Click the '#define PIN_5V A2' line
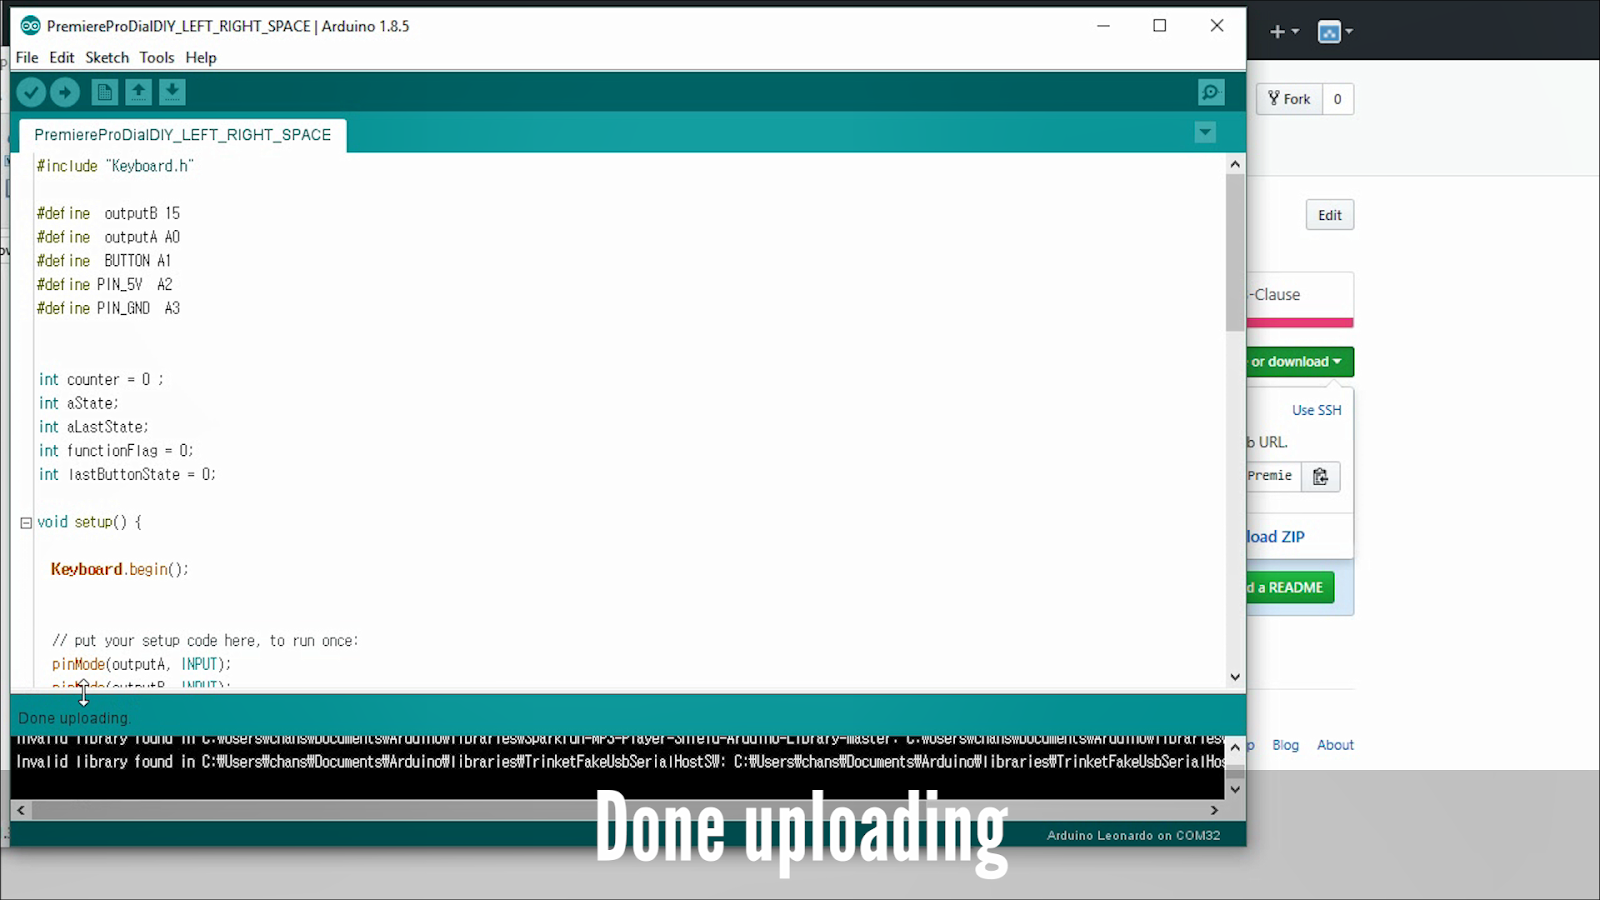The image size is (1600, 900). tap(105, 285)
